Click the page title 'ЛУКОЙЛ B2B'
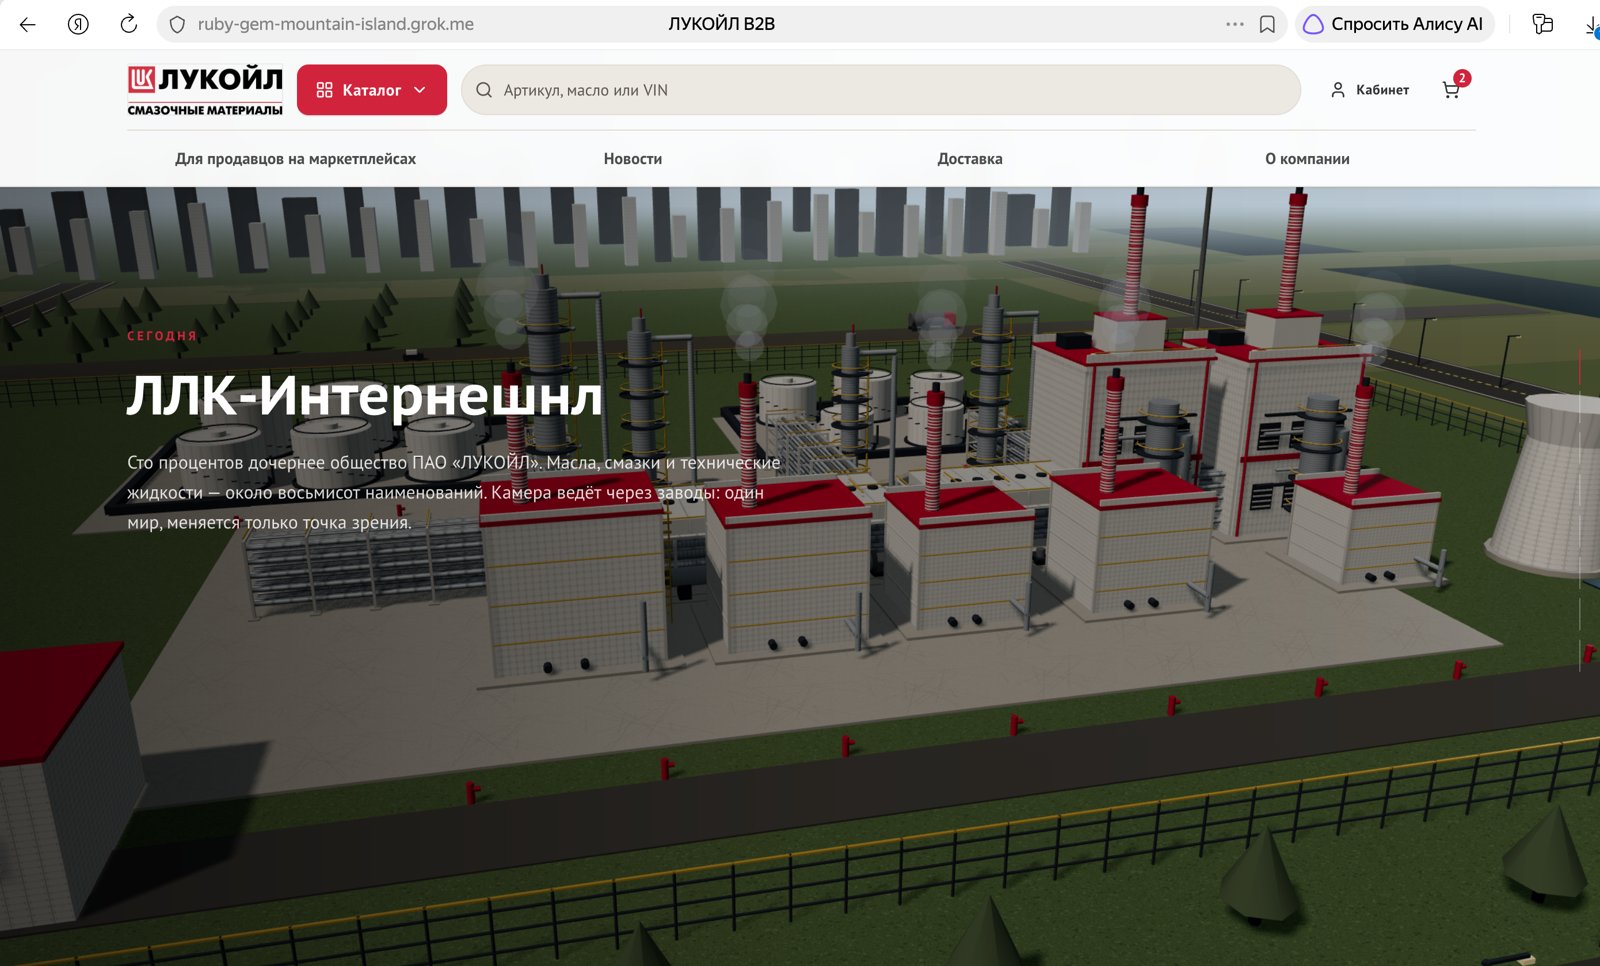The width and height of the screenshot is (1600, 966). click(x=722, y=24)
